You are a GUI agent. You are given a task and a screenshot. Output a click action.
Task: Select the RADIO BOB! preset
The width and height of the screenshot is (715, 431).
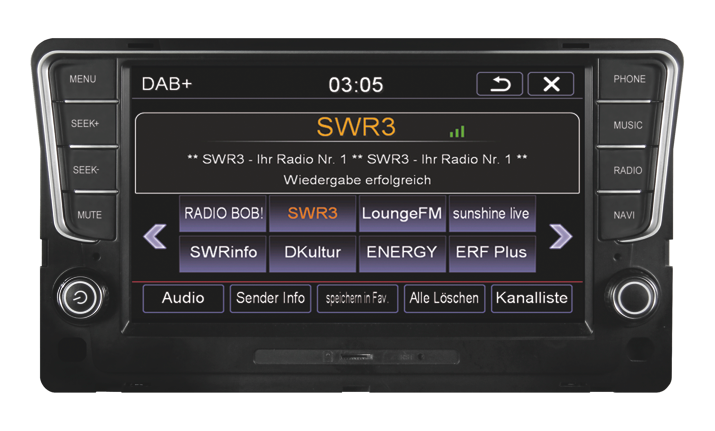point(223,213)
